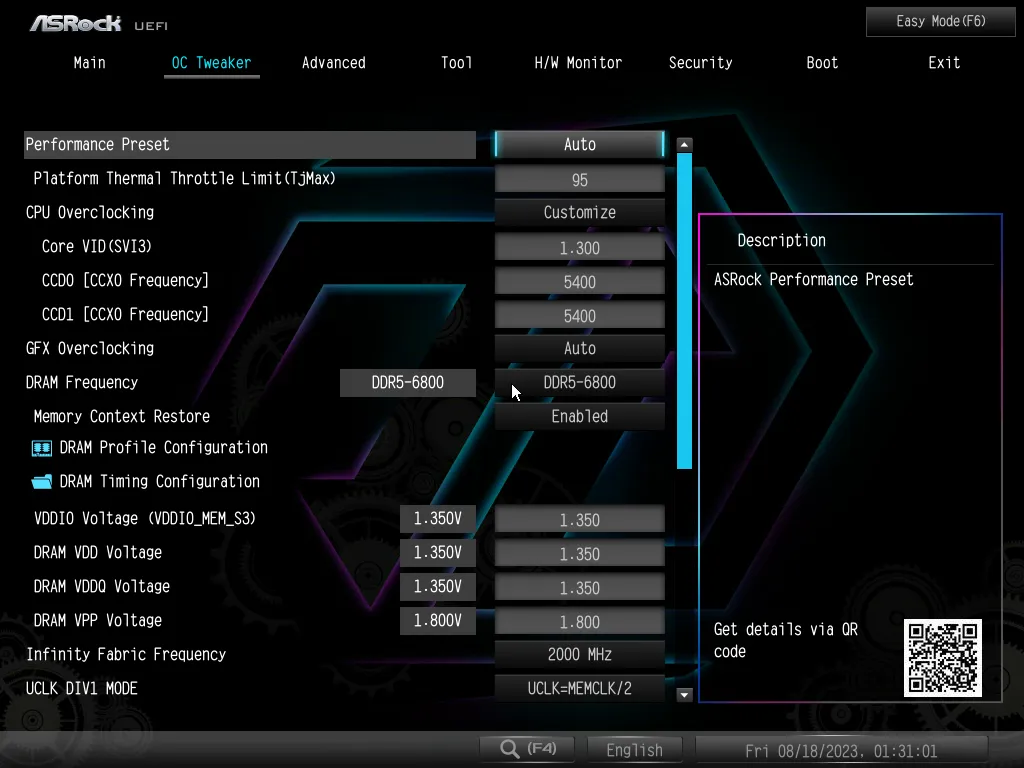Click the Get details via QR code text
Viewport: 1024px width, 768px height.
(x=786, y=640)
